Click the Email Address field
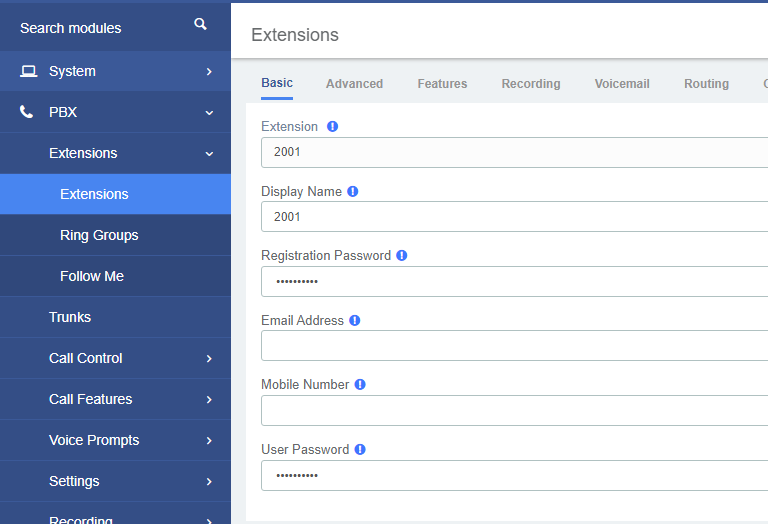Screen dimensions: 768x524 [514, 346]
